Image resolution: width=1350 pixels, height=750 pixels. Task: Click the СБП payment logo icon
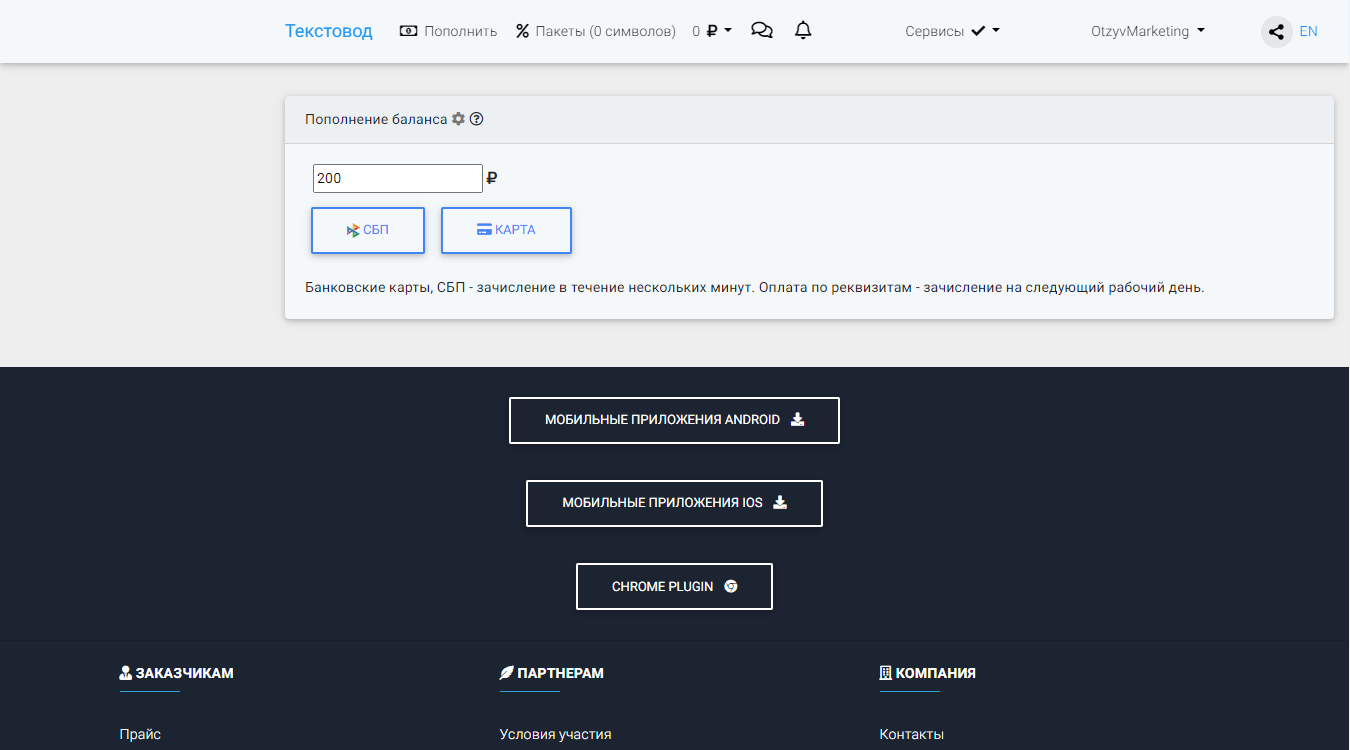point(352,229)
